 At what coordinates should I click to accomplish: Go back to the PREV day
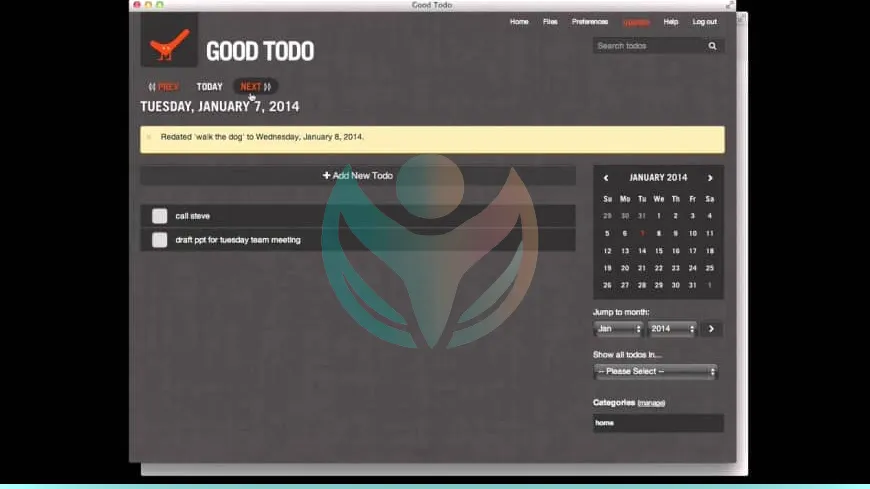164,87
